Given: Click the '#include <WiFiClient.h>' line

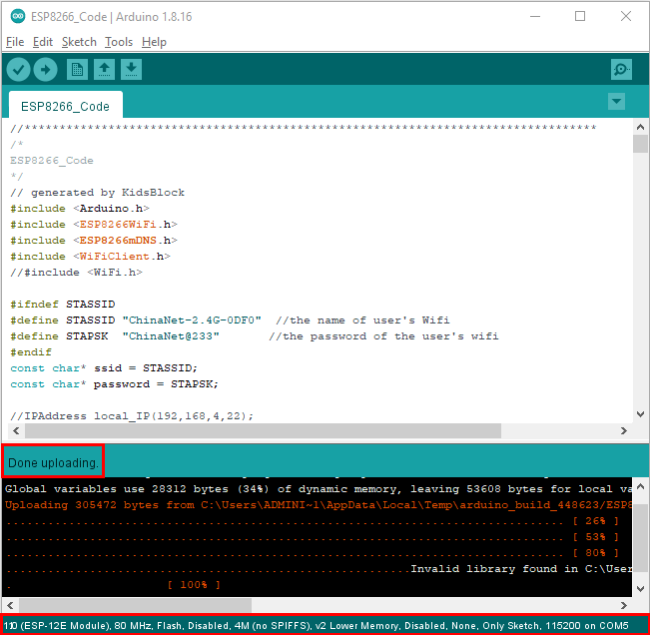Looking at the screenshot, I should pos(90,256).
